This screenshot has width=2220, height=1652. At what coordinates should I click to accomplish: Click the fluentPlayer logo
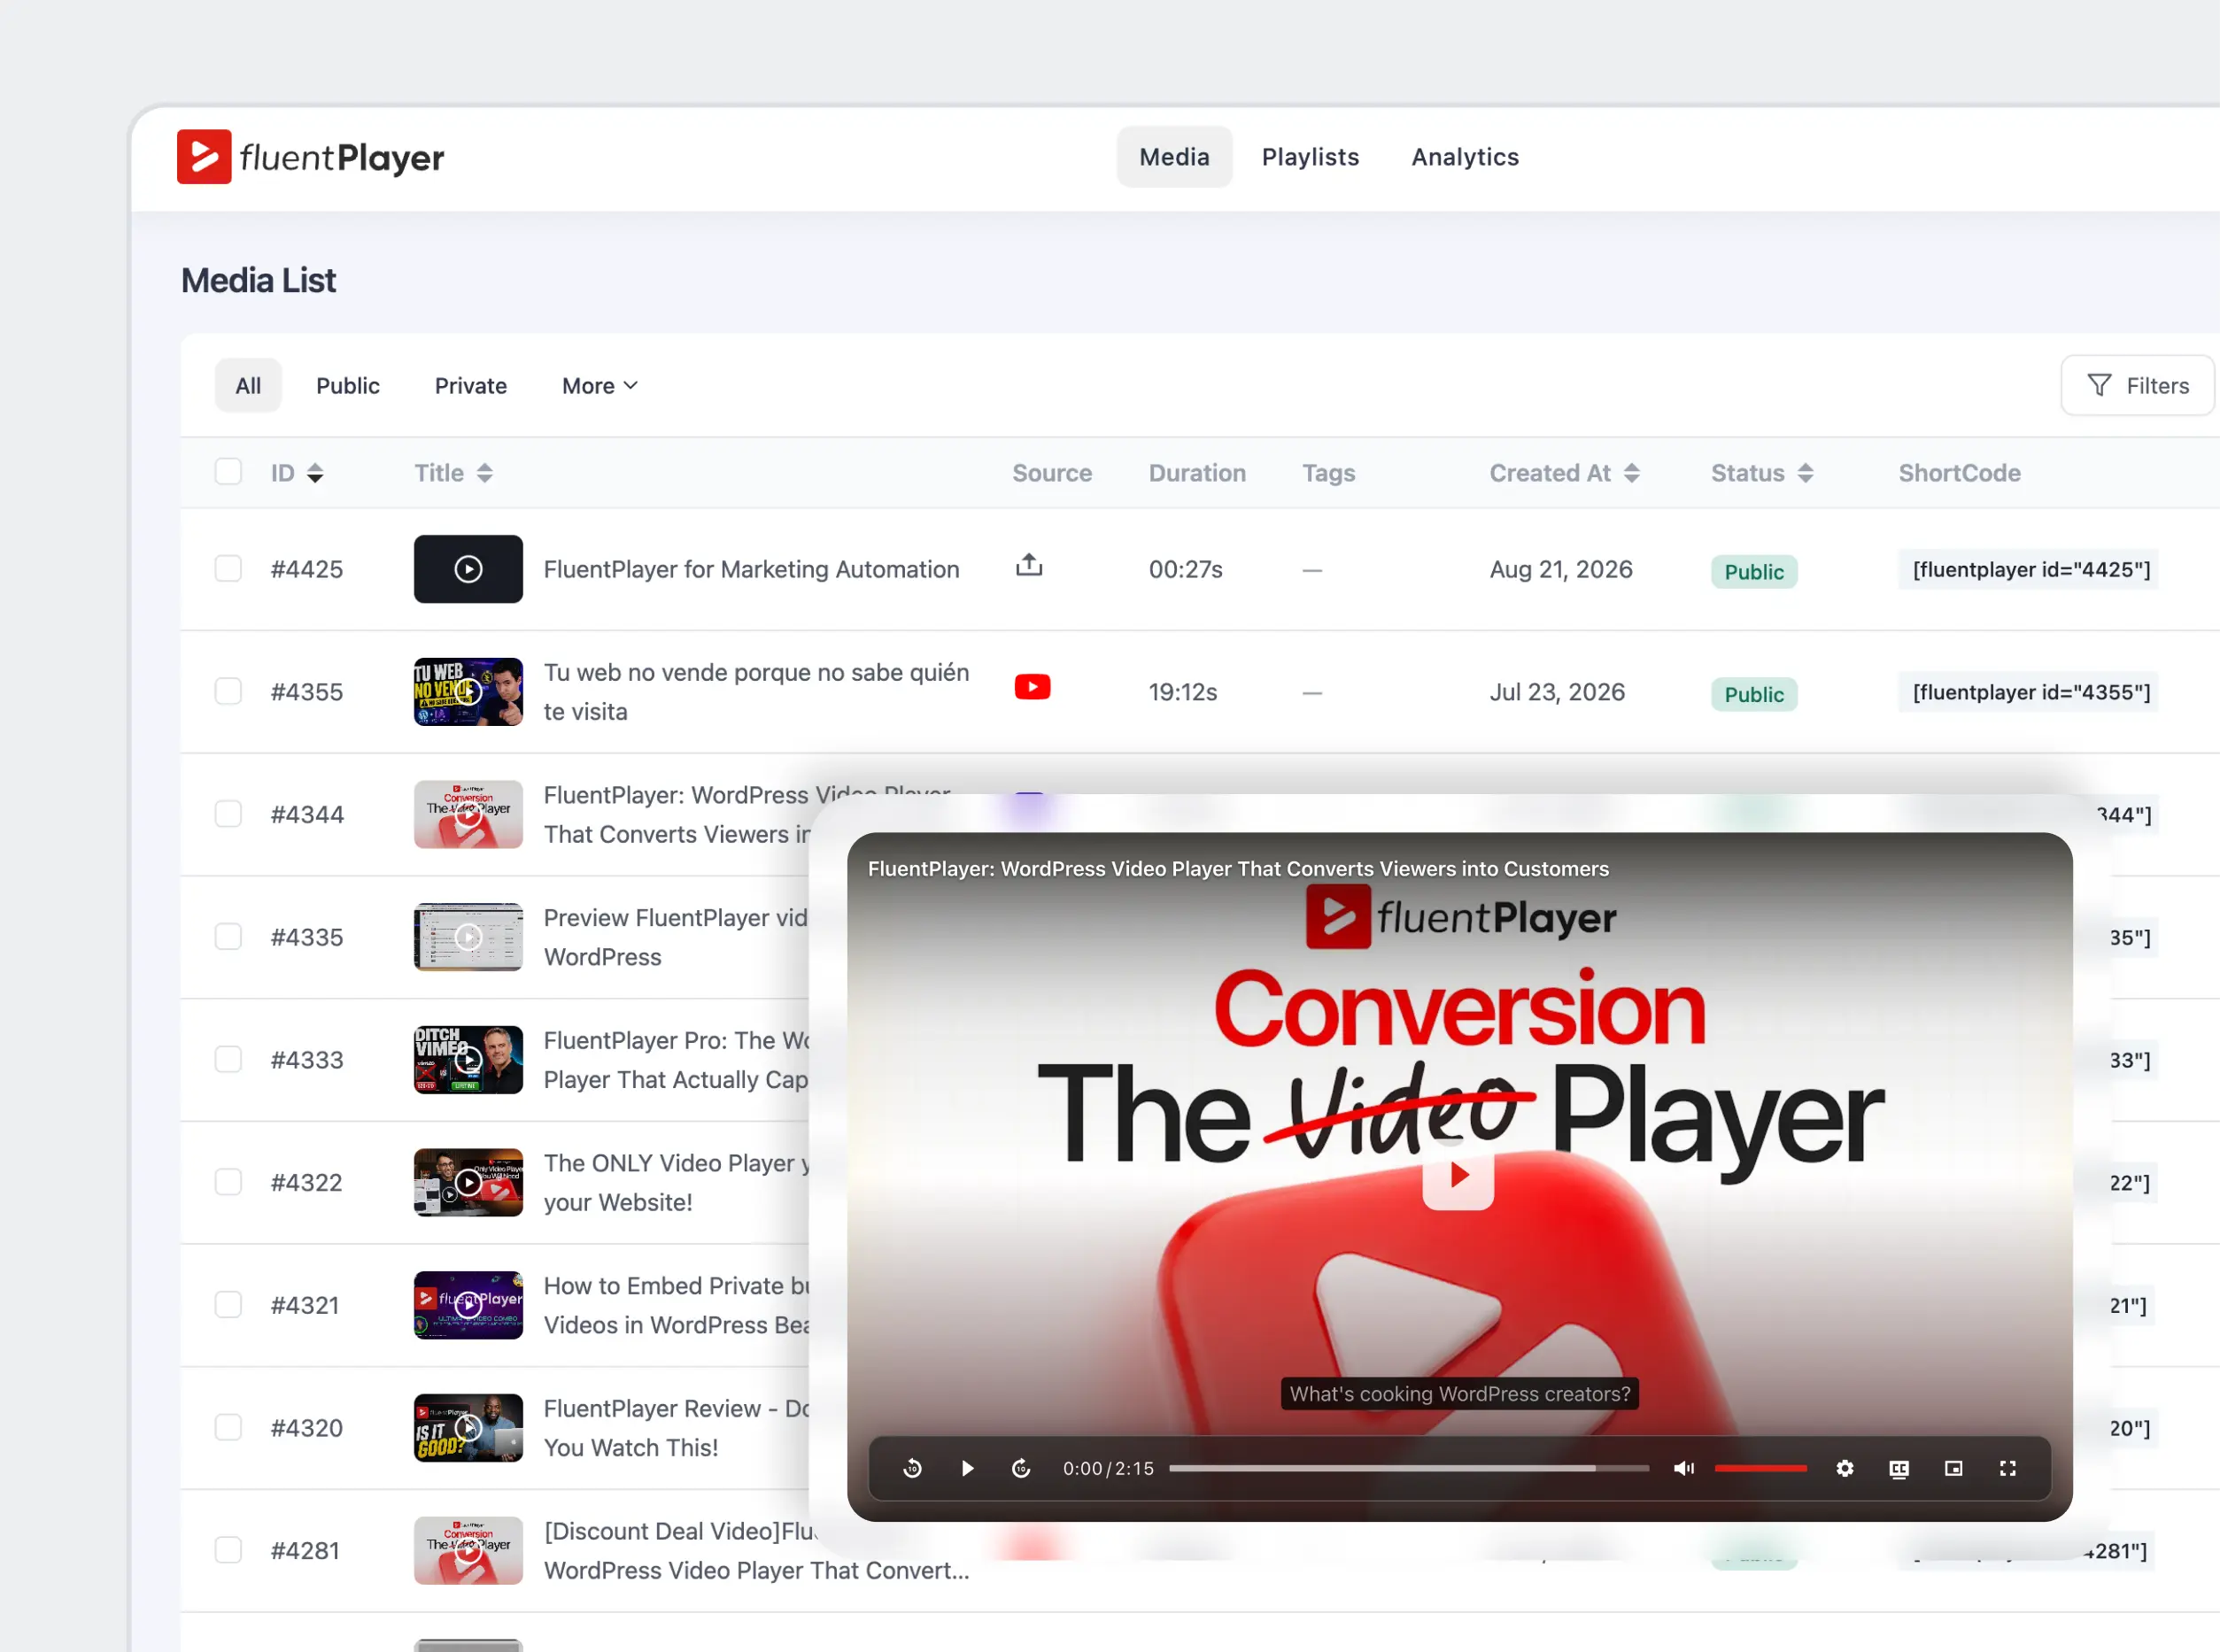click(x=310, y=157)
